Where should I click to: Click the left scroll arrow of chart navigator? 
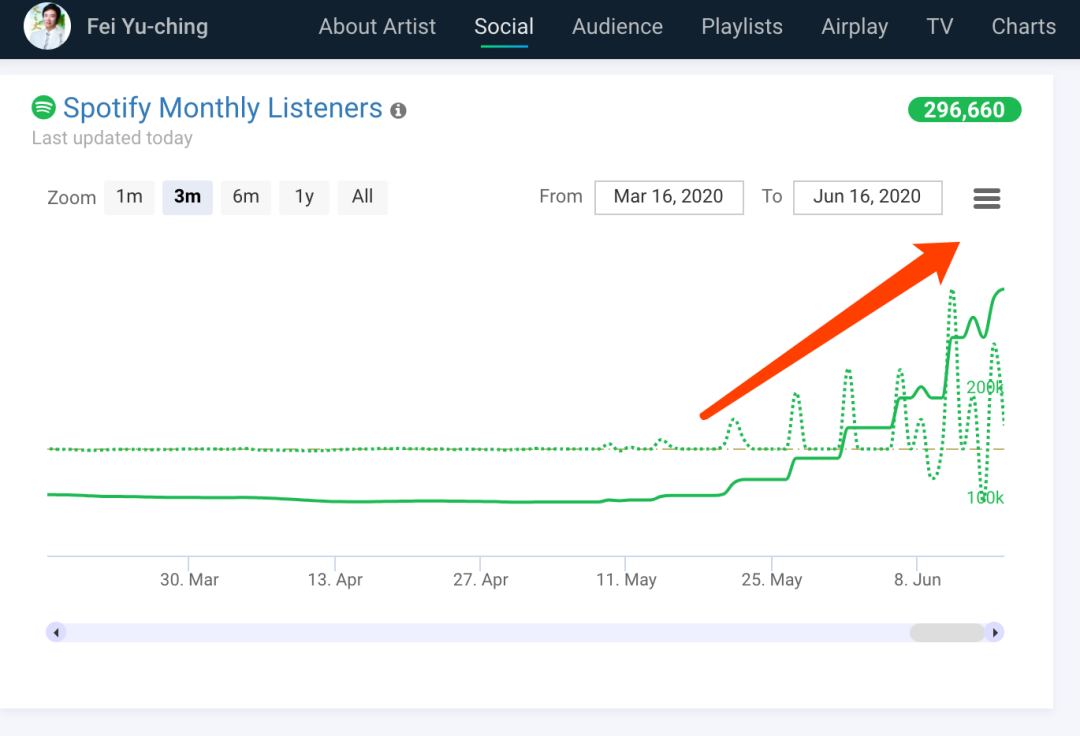click(x=56, y=632)
